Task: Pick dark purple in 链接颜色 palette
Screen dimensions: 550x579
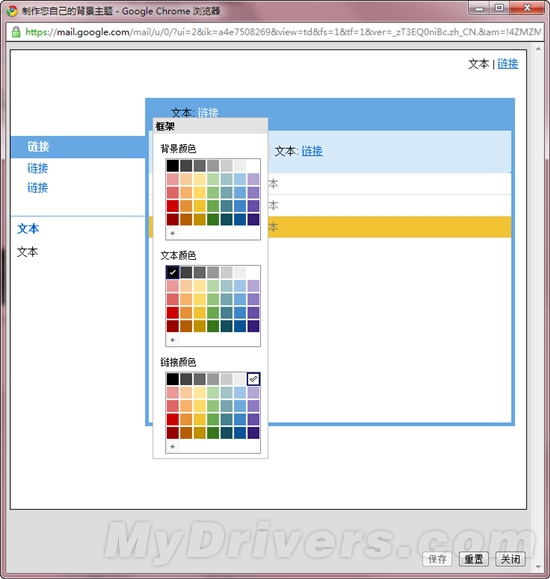Action: tap(253, 433)
